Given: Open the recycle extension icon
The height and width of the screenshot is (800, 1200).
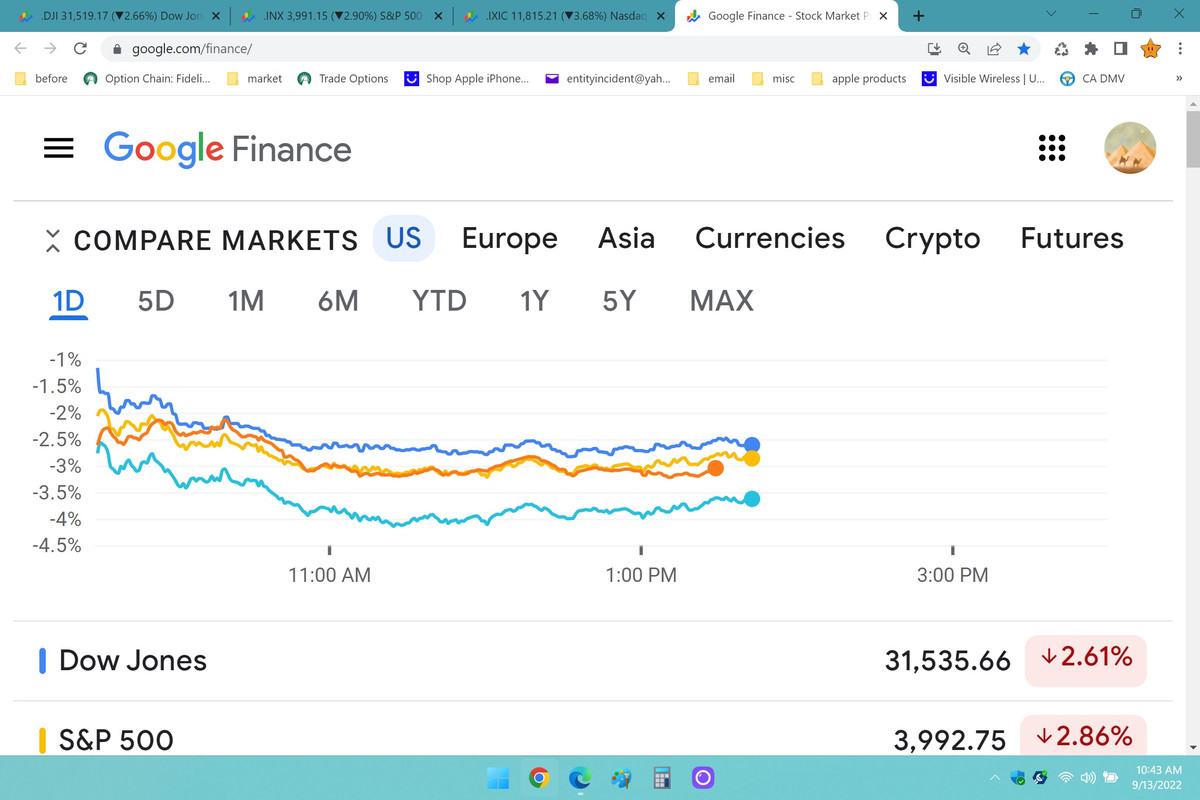Looking at the screenshot, I should (x=1062, y=48).
